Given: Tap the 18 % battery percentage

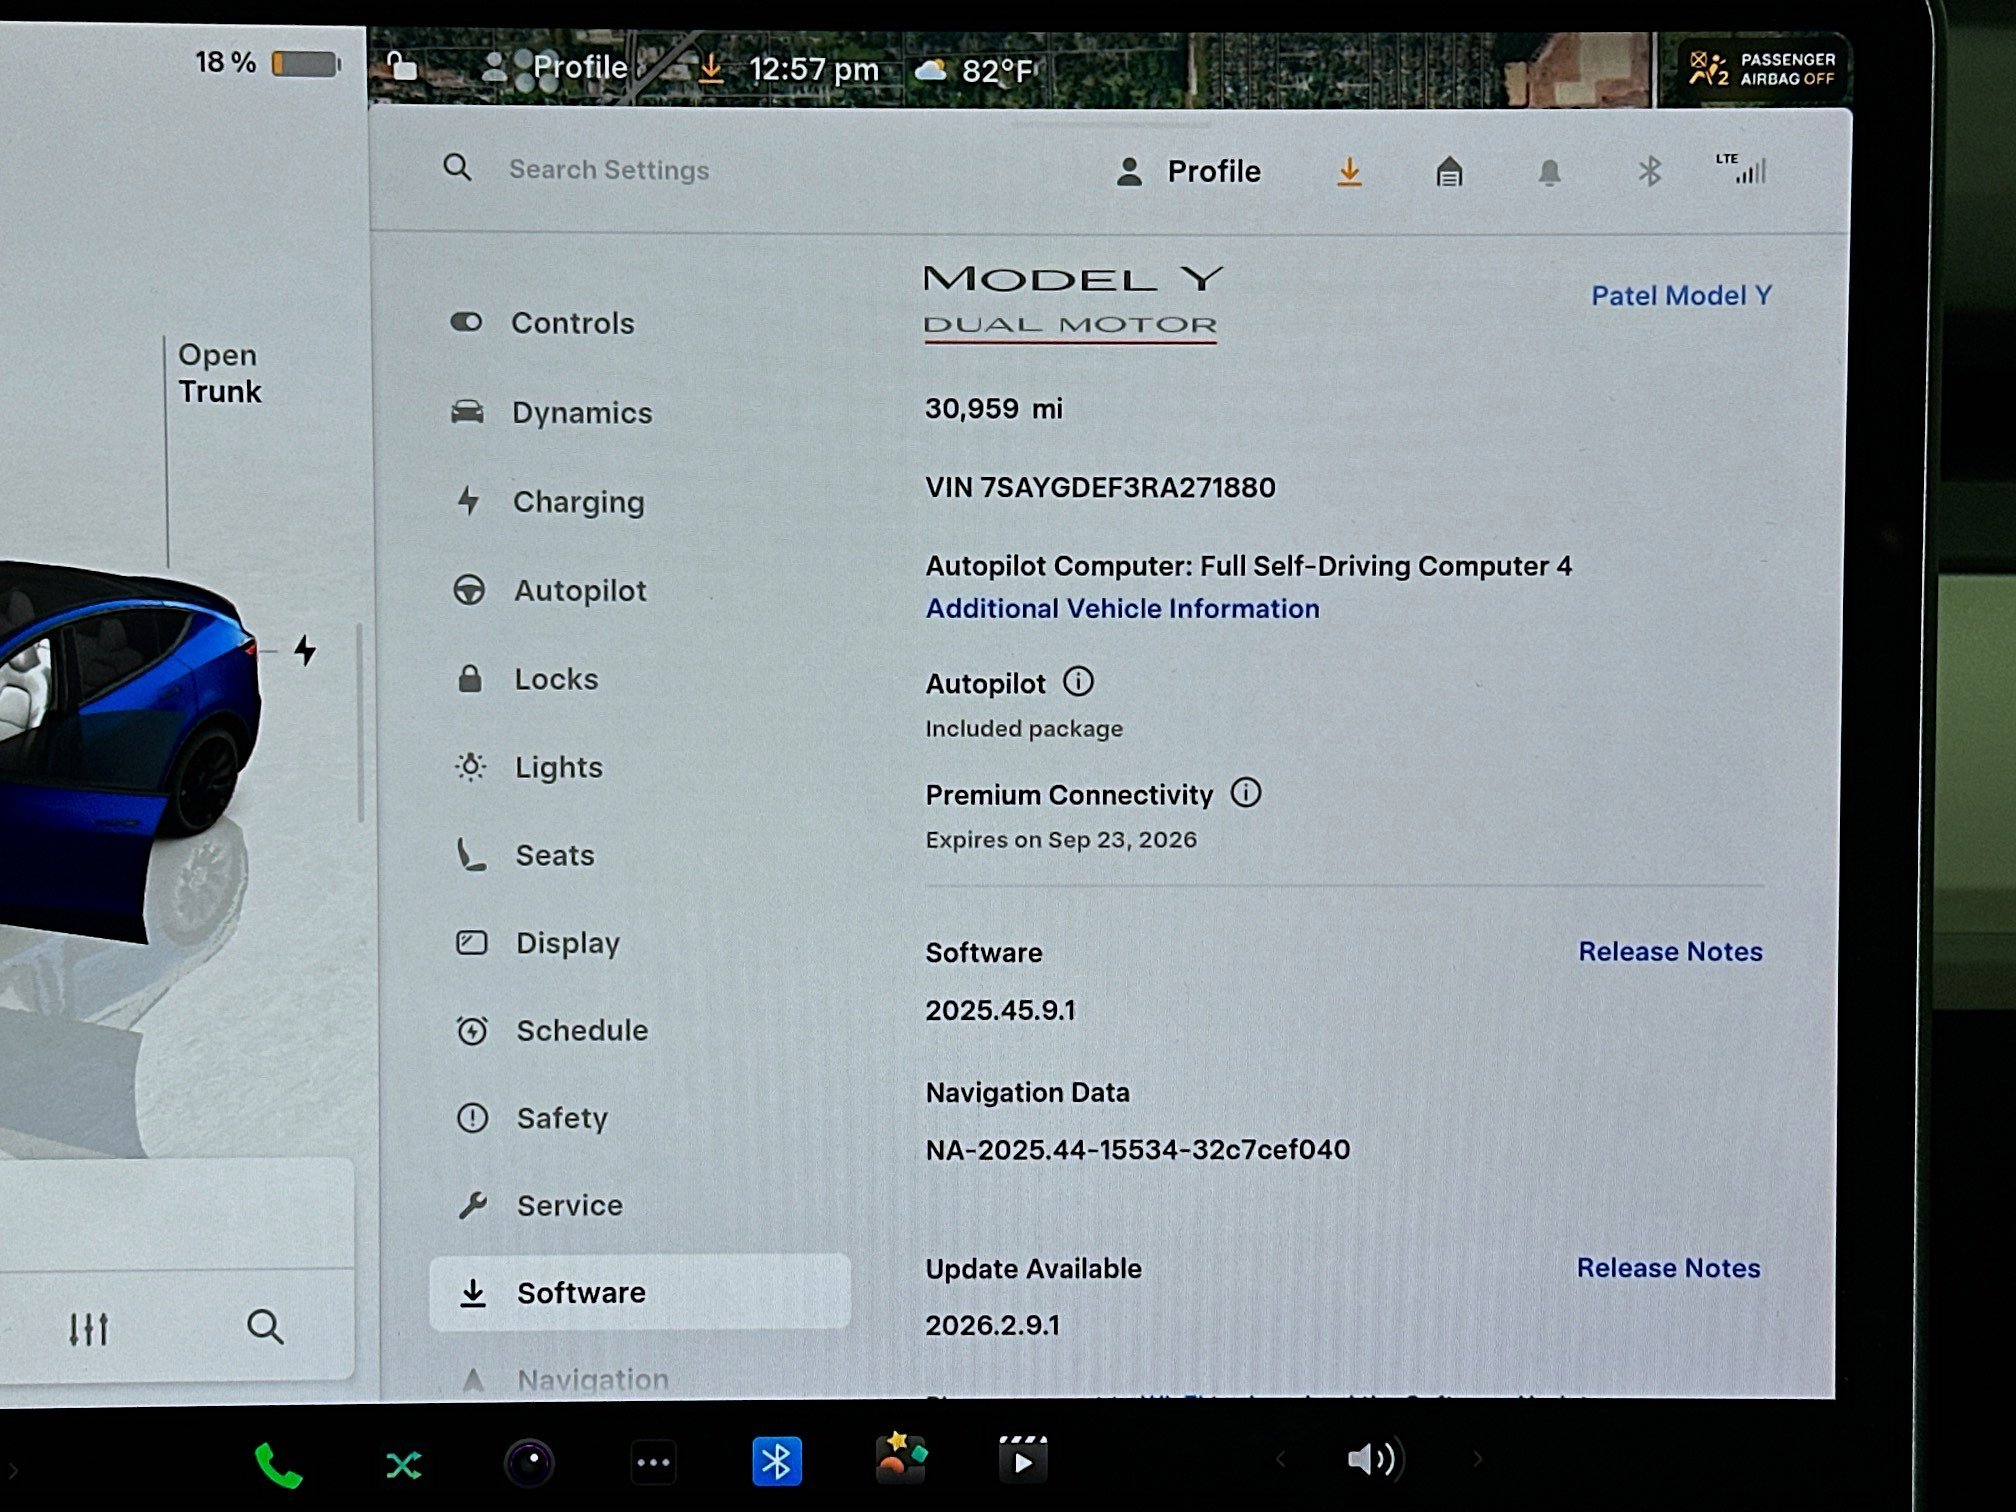Looking at the screenshot, I should click(225, 63).
